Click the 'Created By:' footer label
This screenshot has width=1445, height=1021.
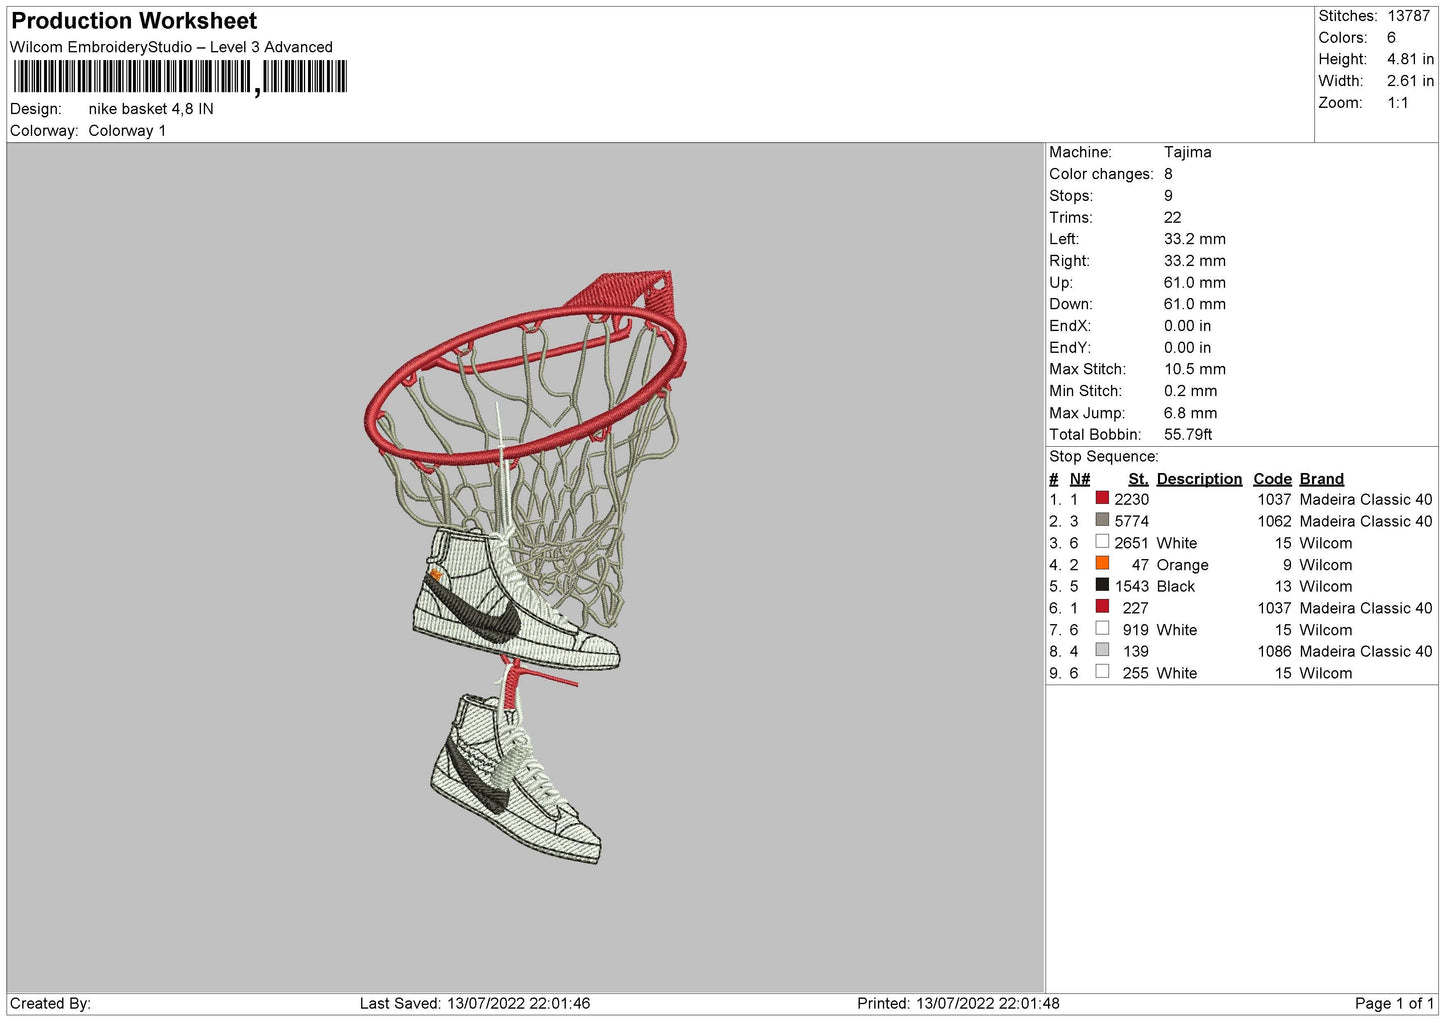coord(50,1004)
